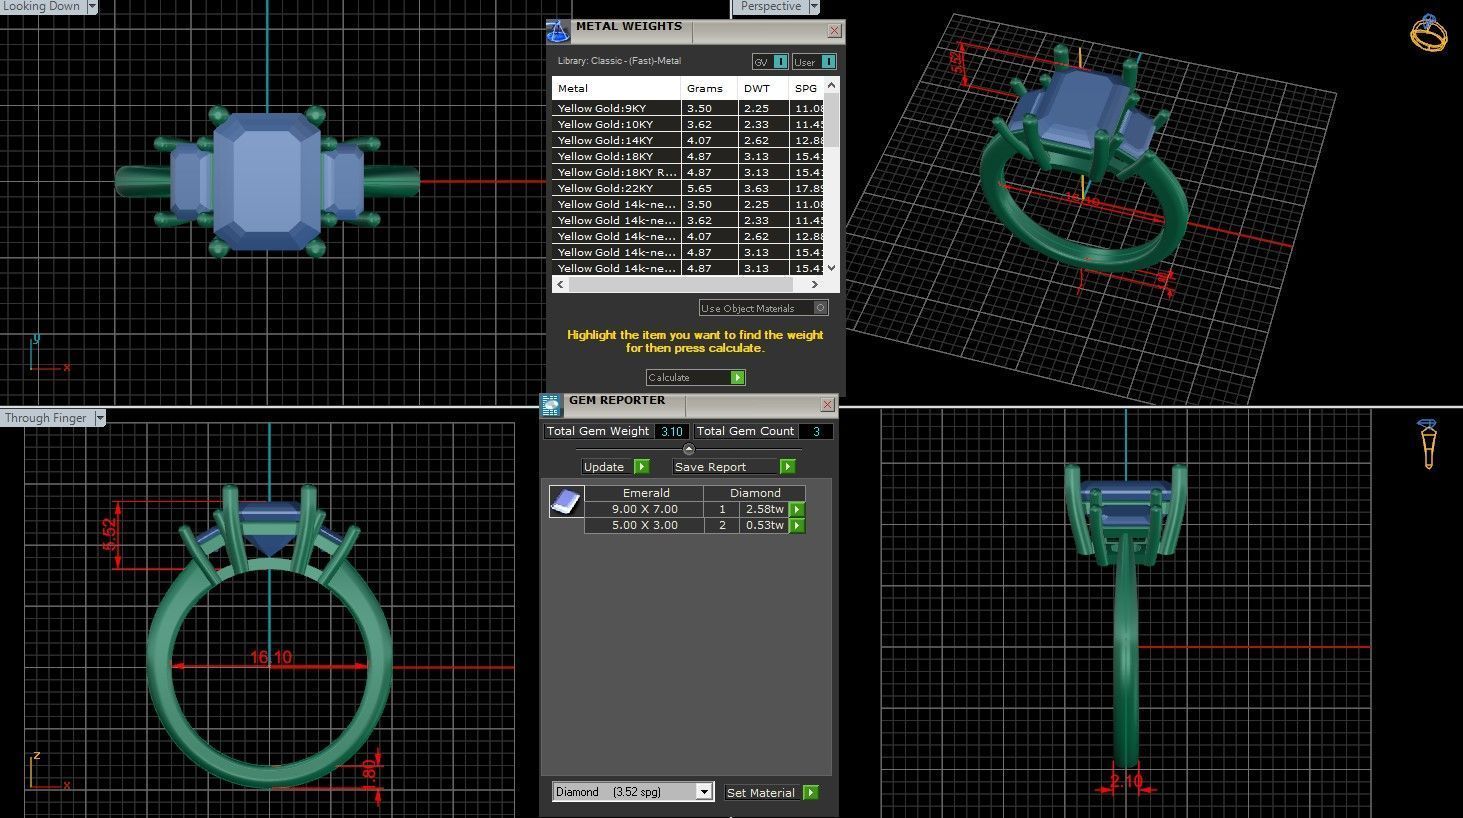Open Diamond (3.52 spg) material dropdown
The image size is (1463, 818).
pos(704,792)
